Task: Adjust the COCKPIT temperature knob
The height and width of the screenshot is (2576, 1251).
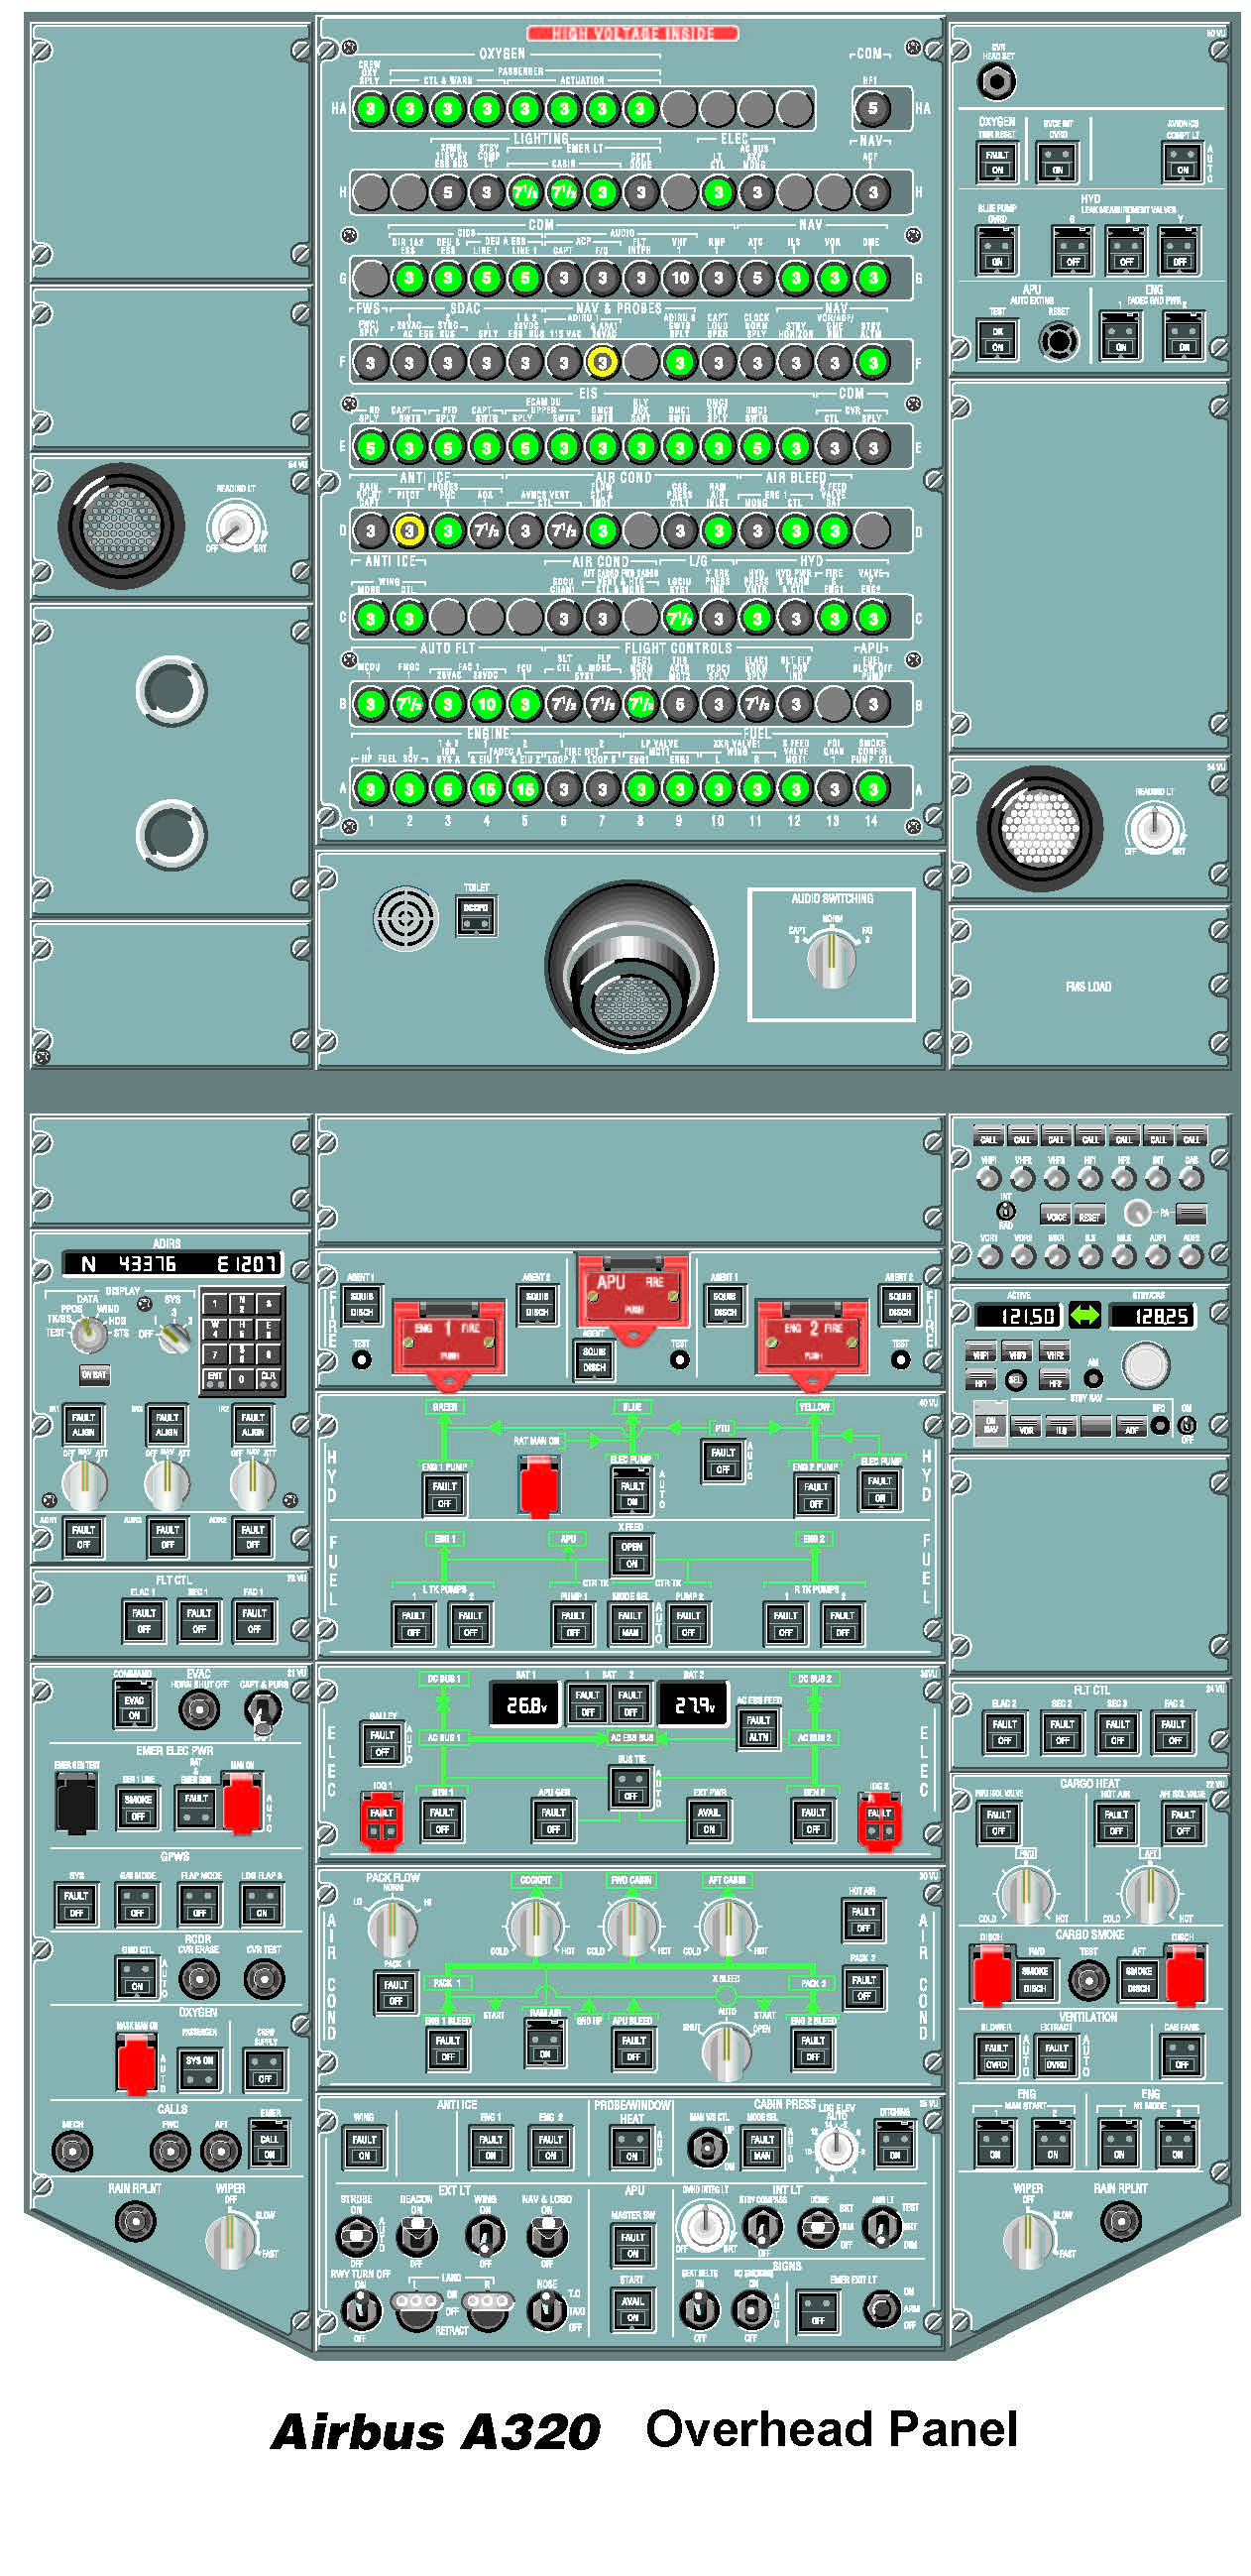Action: [535, 1925]
